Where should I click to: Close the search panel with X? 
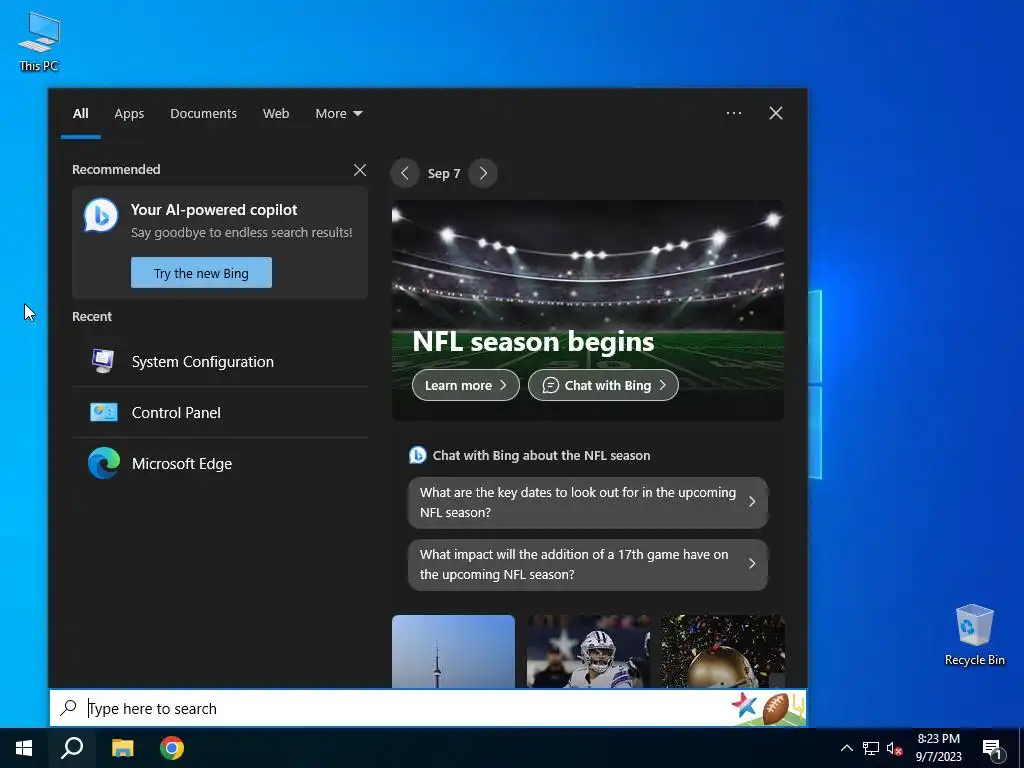[776, 113]
